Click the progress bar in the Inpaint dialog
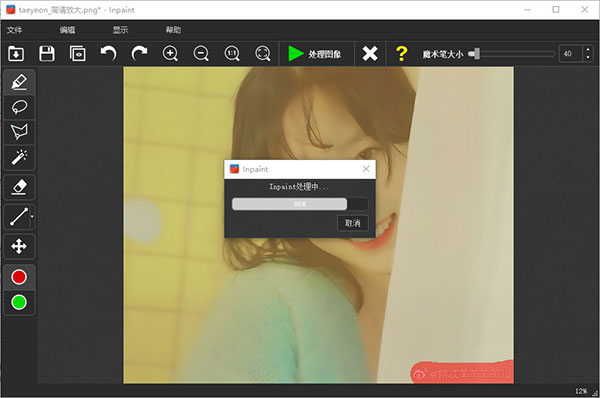The image size is (600, 398). tap(300, 204)
